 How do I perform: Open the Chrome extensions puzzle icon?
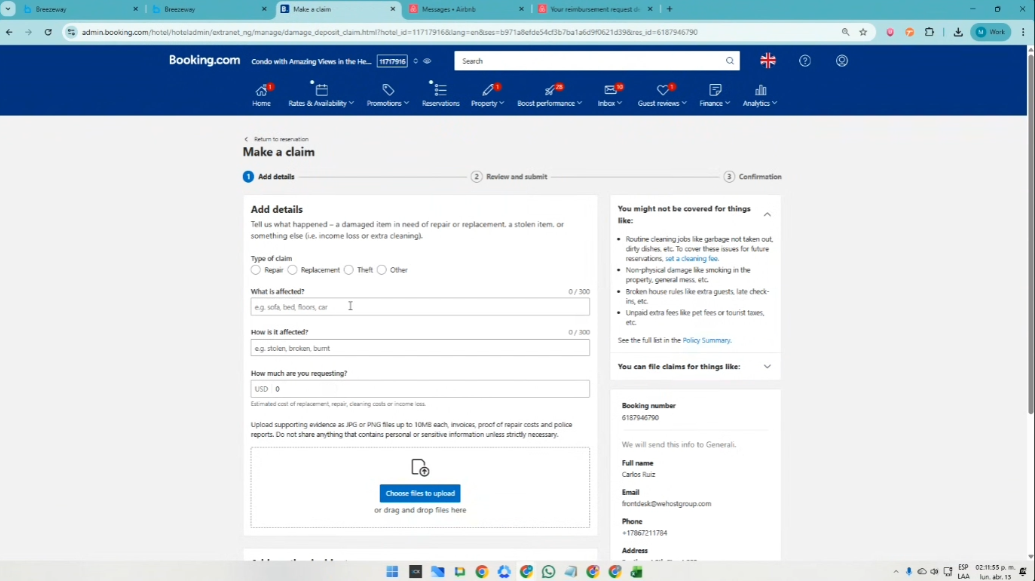(929, 32)
